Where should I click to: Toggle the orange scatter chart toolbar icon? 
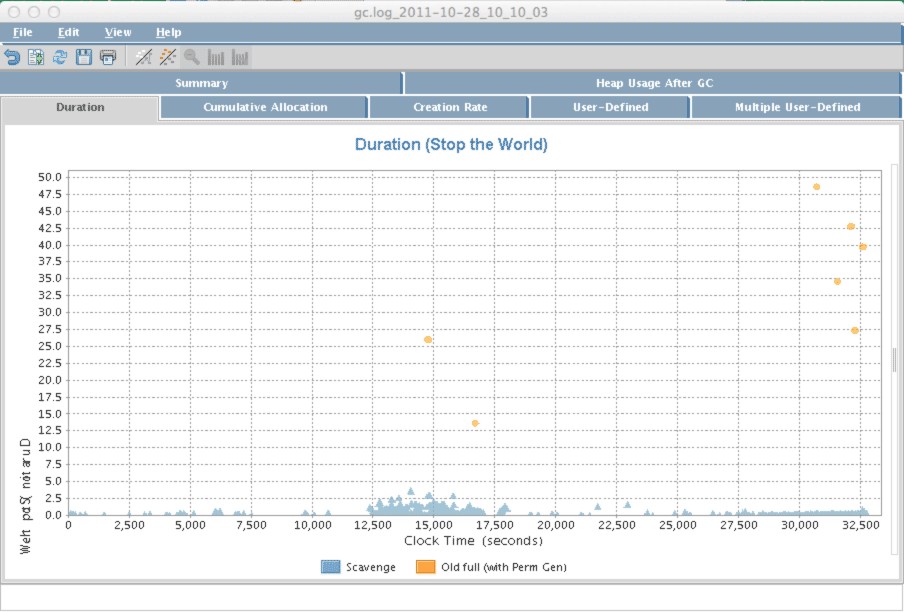click(168, 57)
